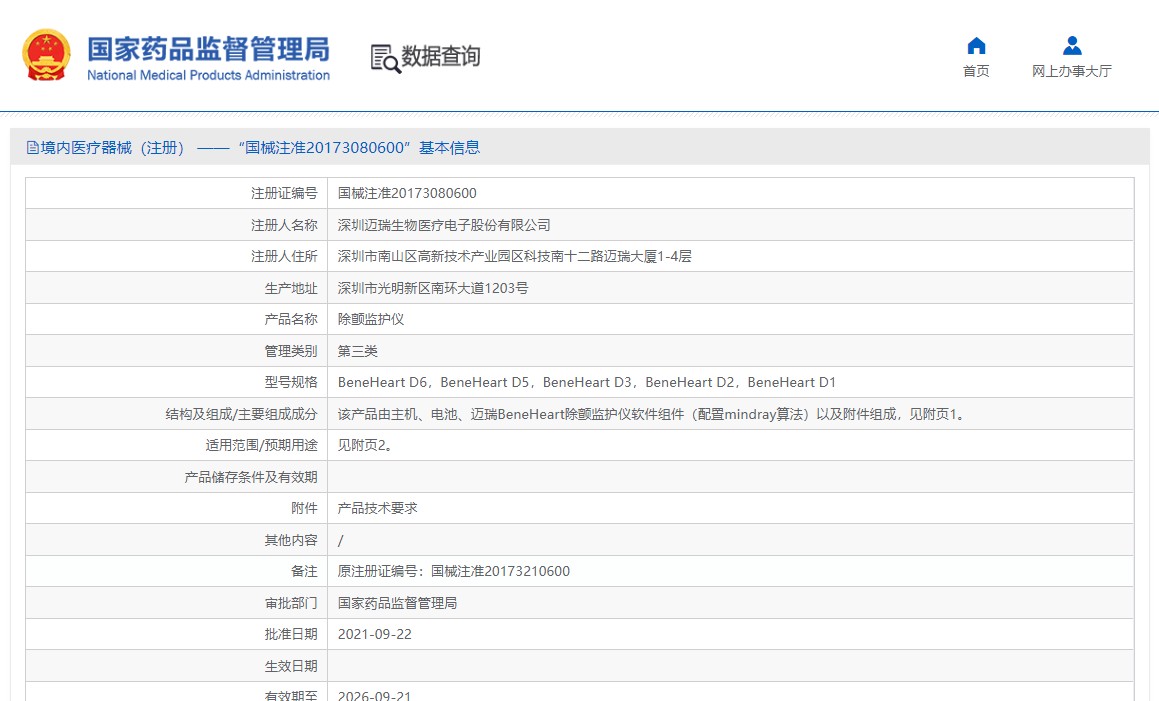Viewport: 1159px width, 701px height.
Task: Click the 产品技术要求 attachment value
Action: pyautogui.click(x=378, y=508)
